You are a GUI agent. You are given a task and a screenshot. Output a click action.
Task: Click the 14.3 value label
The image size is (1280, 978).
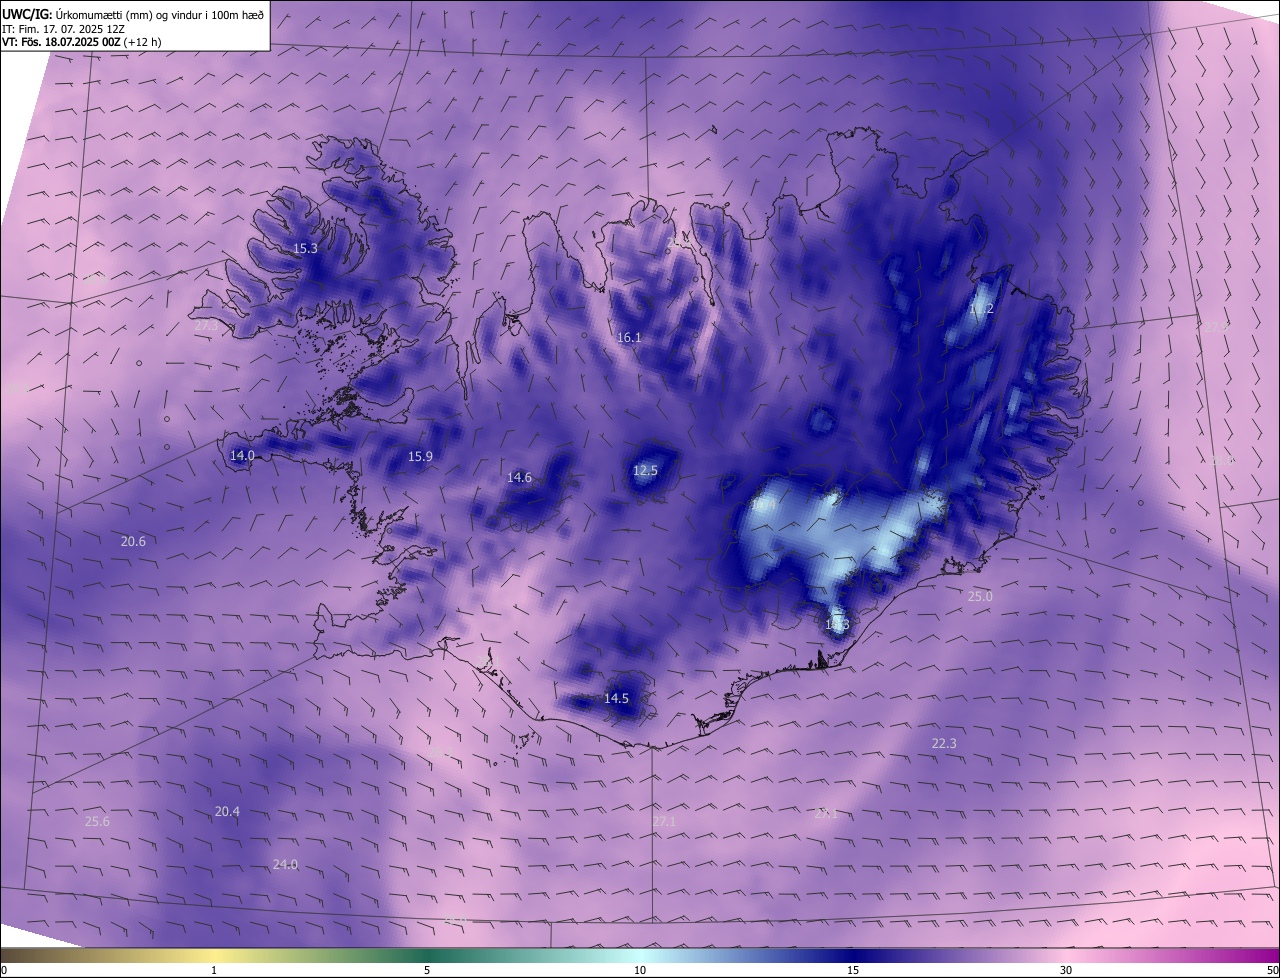(x=837, y=624)
